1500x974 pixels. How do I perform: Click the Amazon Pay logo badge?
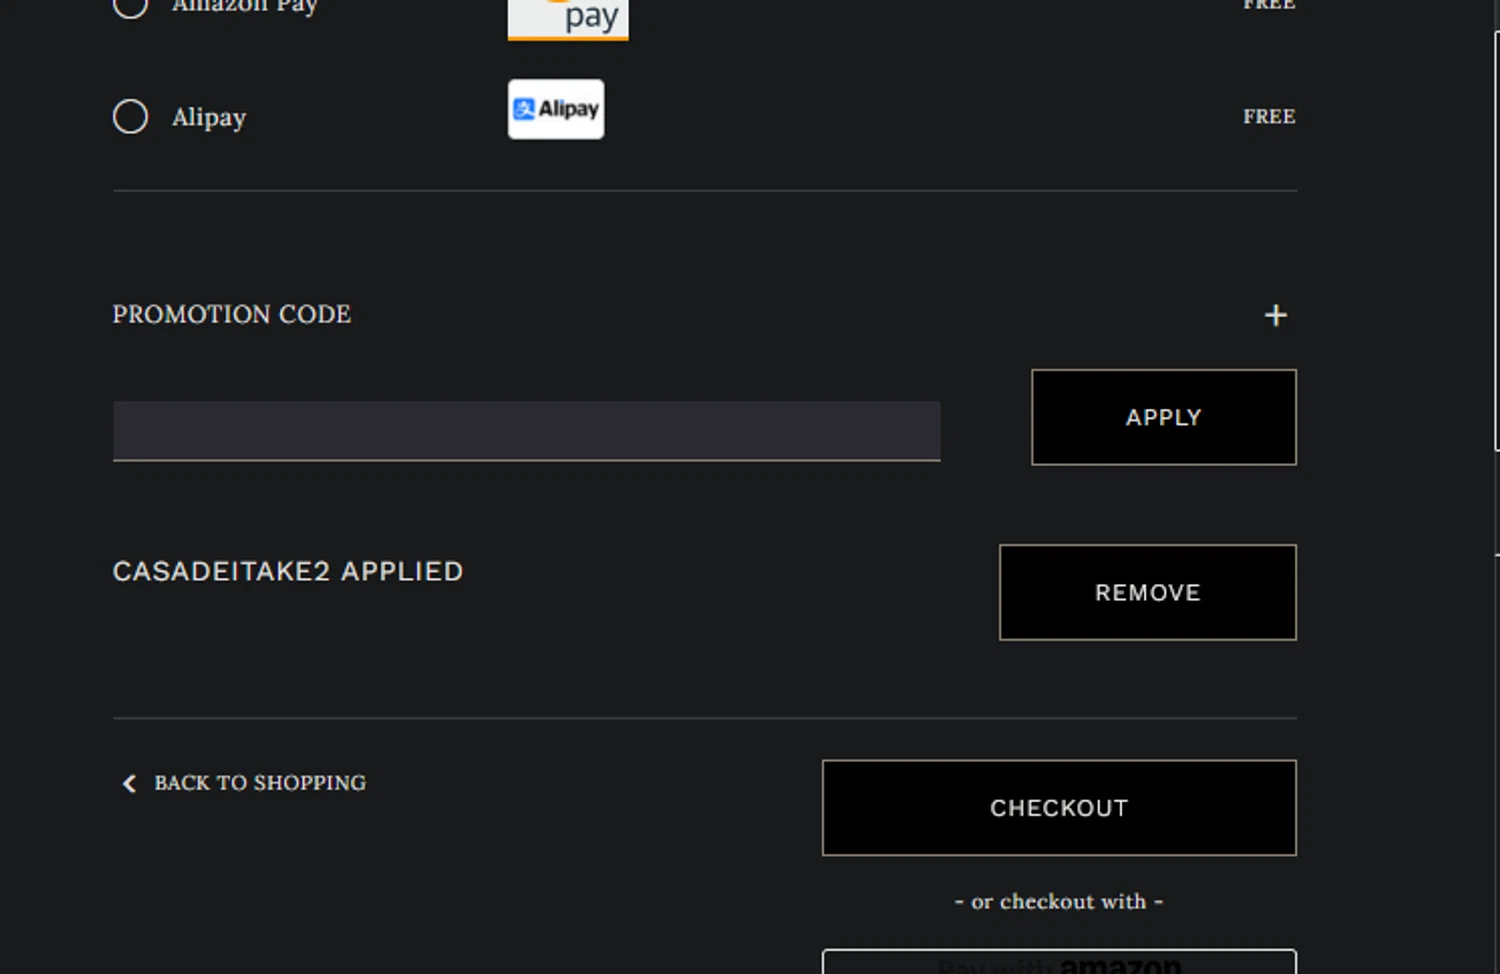pyautogui.click(x=568, y=18)
